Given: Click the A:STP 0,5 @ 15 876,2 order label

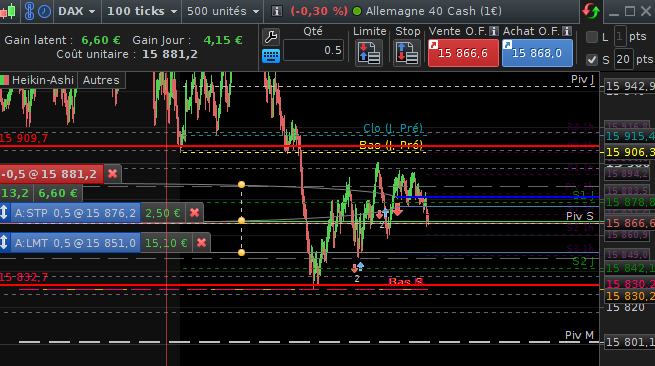Looking at the screenshot, I should pyautogui.click(x=75, y=213).
